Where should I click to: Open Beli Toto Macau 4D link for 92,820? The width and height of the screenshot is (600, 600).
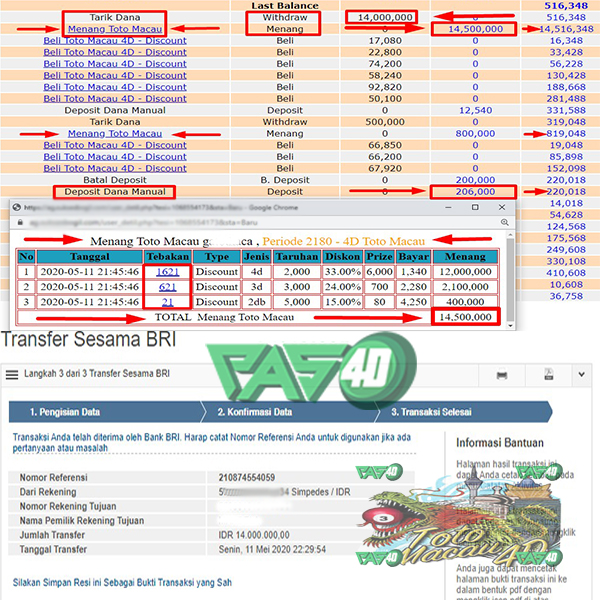click(115, 87)
